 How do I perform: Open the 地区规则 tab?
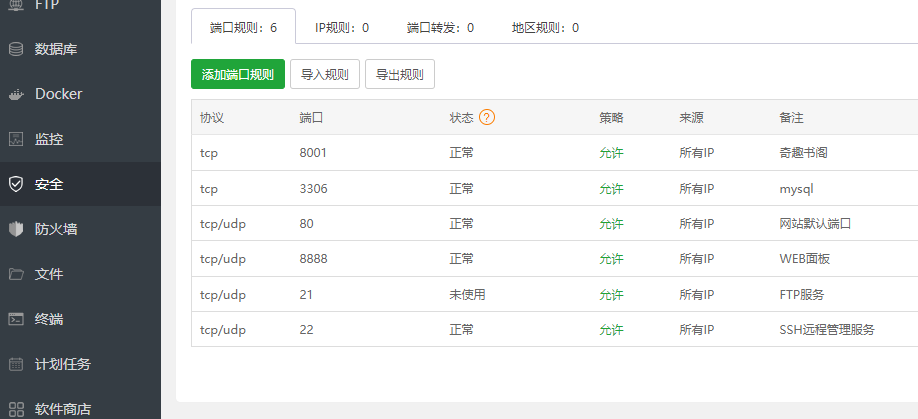[x=545, y=27]
